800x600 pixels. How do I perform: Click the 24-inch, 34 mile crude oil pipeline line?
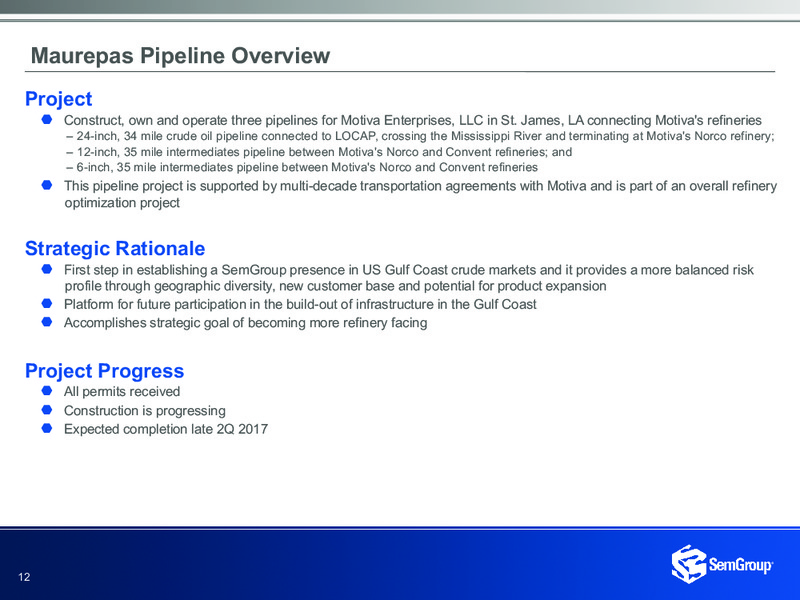point(420,136)
